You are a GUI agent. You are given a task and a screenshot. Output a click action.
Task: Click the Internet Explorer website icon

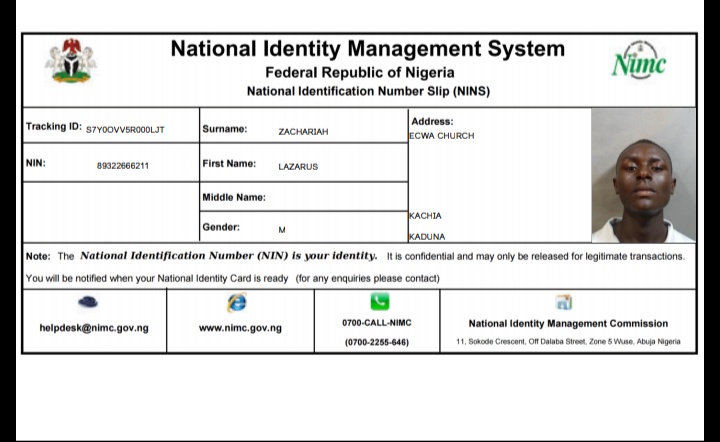(237, 302)
